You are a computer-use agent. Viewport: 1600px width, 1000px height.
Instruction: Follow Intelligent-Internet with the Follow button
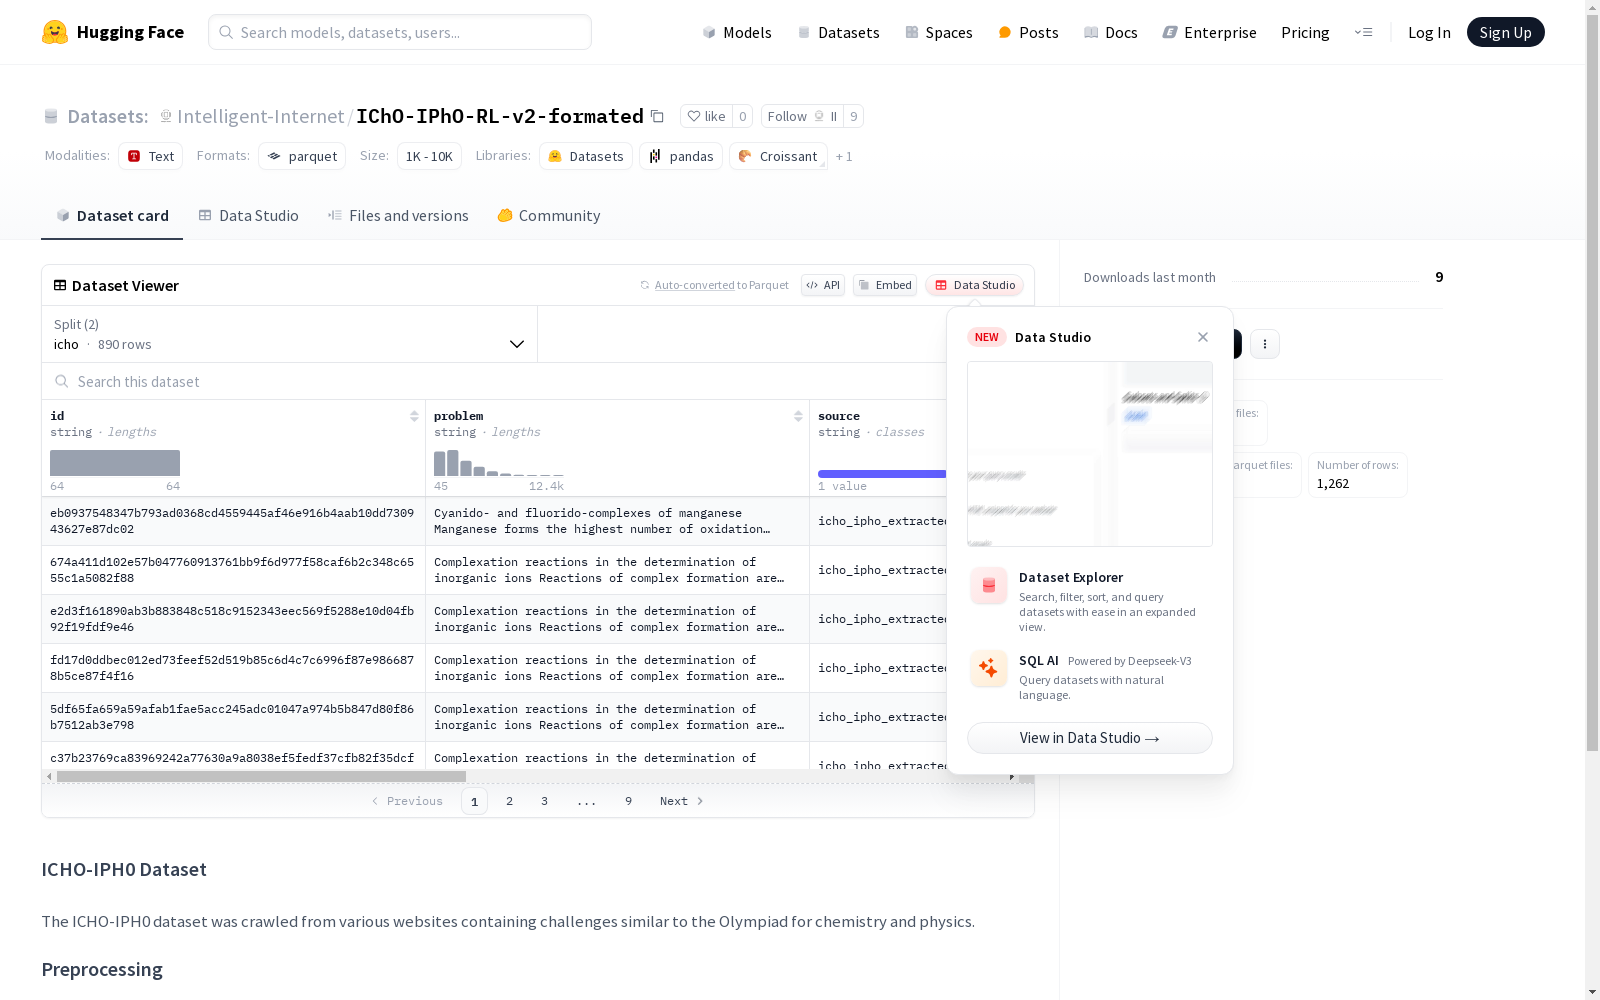pyautogui.click(x=802, y=116)
